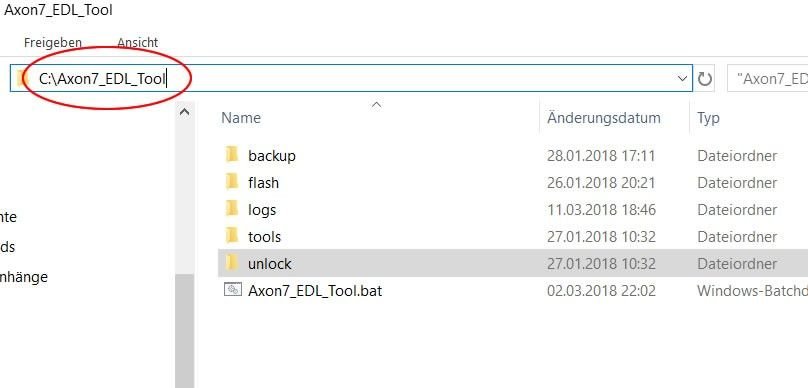The height and width of the screenshot is (388, 808).
Task: Click the backup folder icon
Action: (x=232, y=155)
